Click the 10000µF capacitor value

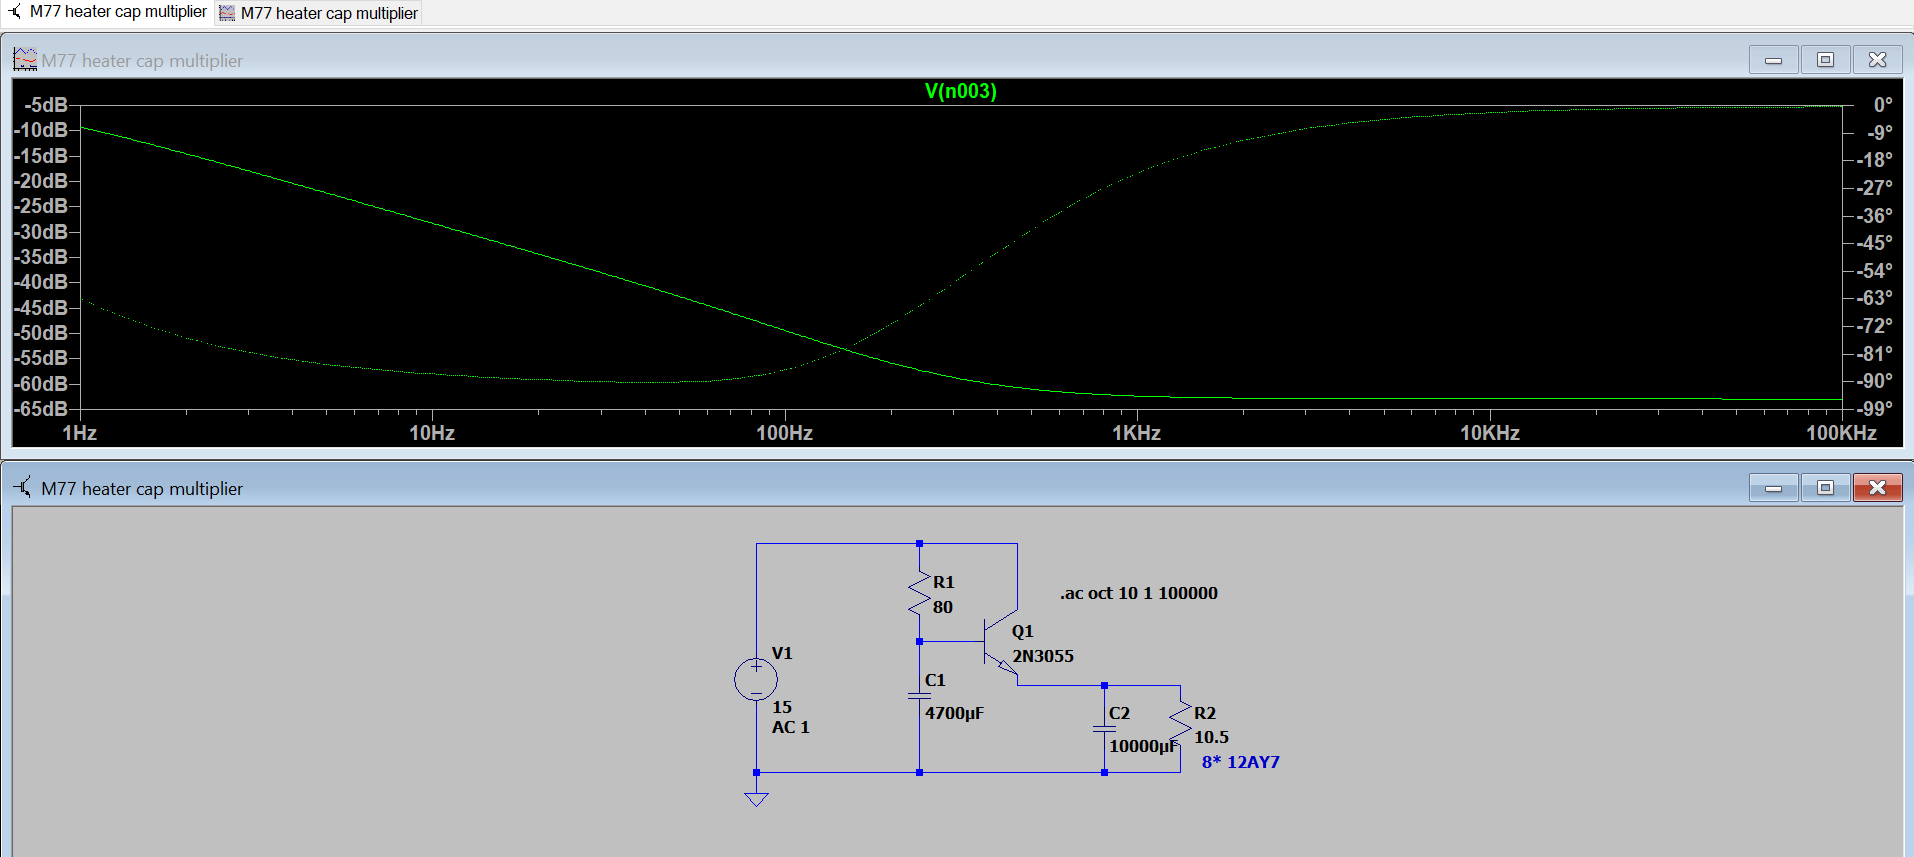[x=1144, y=746]
